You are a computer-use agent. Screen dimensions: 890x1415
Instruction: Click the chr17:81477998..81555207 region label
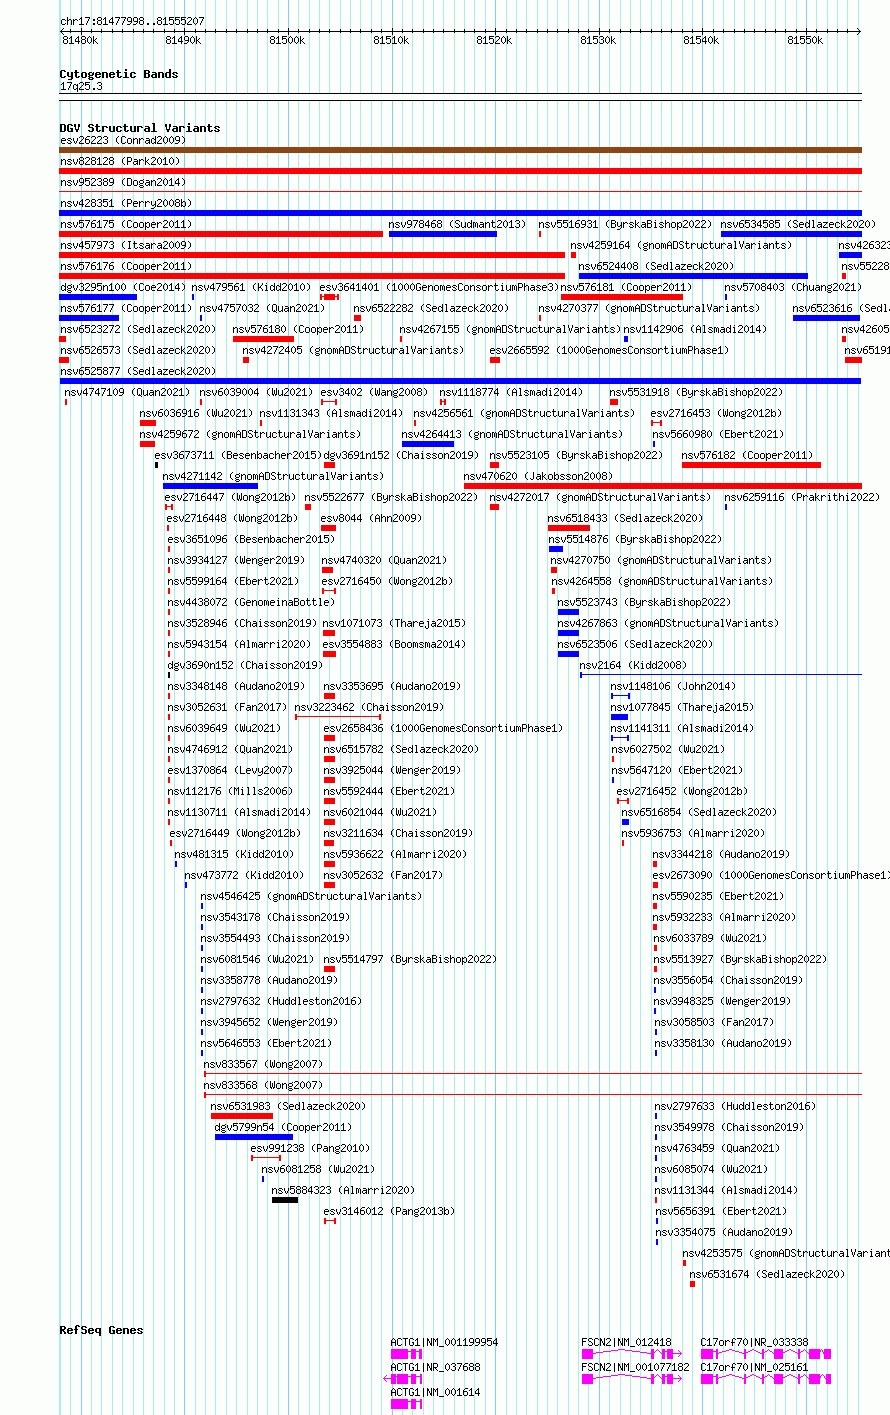(132, 21)
